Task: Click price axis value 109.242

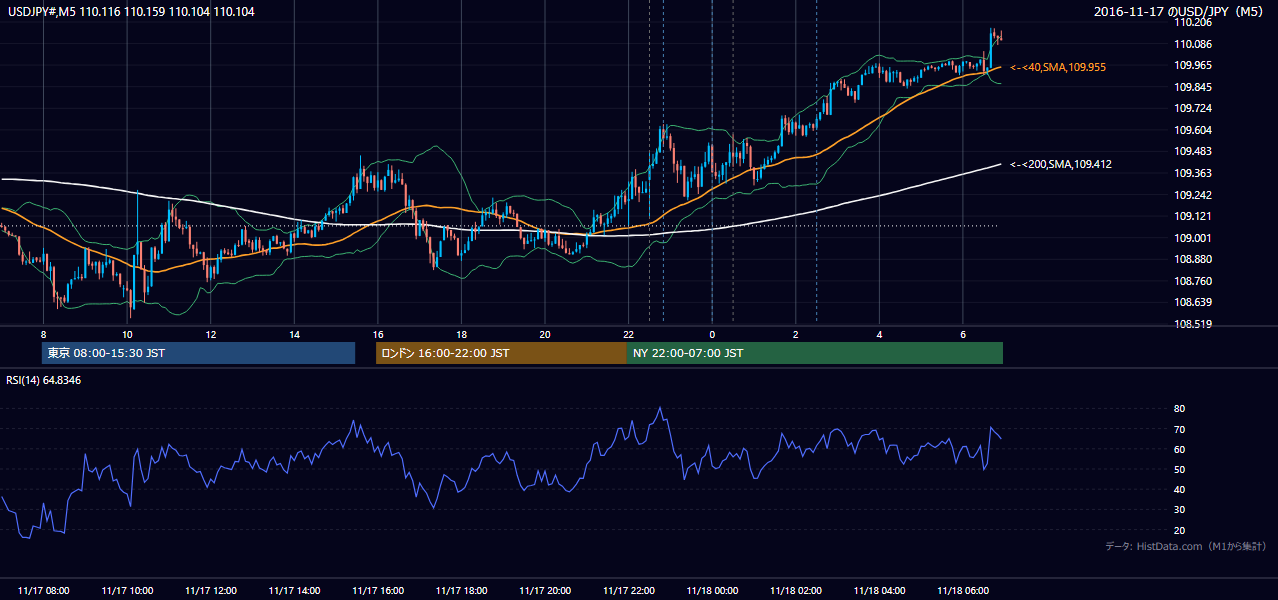Action: 1192,195
